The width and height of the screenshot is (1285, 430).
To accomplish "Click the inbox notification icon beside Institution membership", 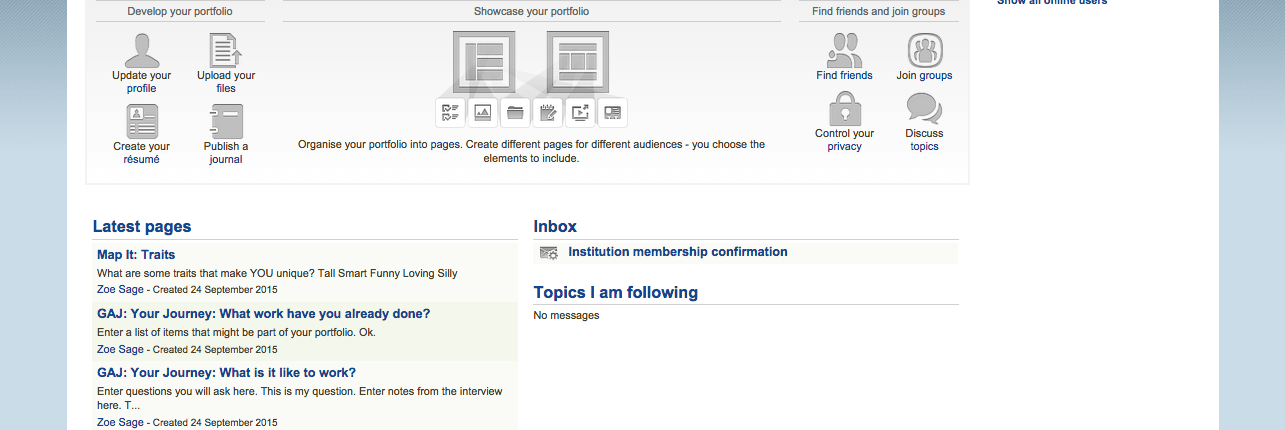I will (x=549, y=253).
